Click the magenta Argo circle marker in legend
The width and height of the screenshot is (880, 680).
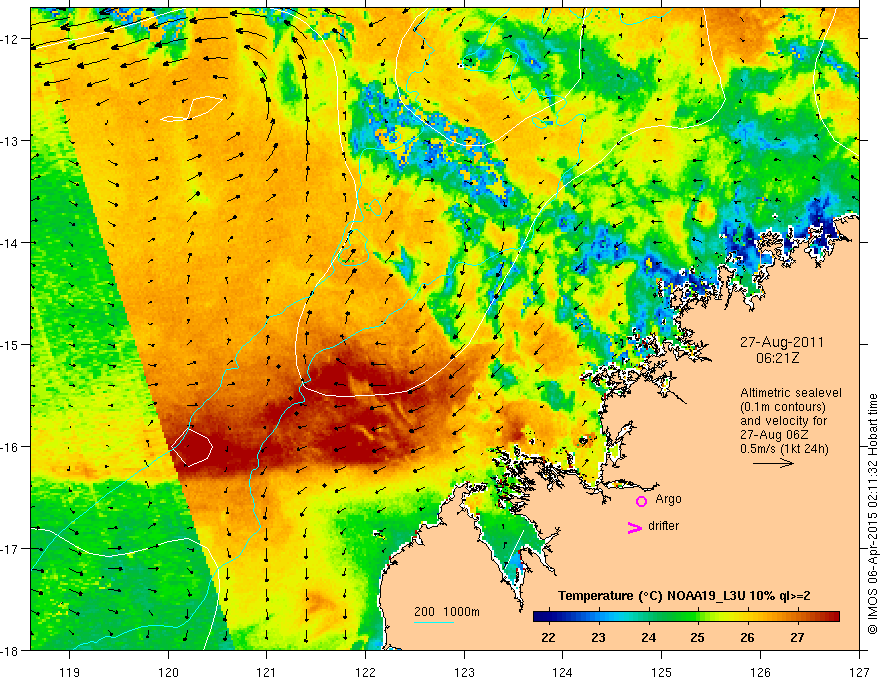pos(641,501)
